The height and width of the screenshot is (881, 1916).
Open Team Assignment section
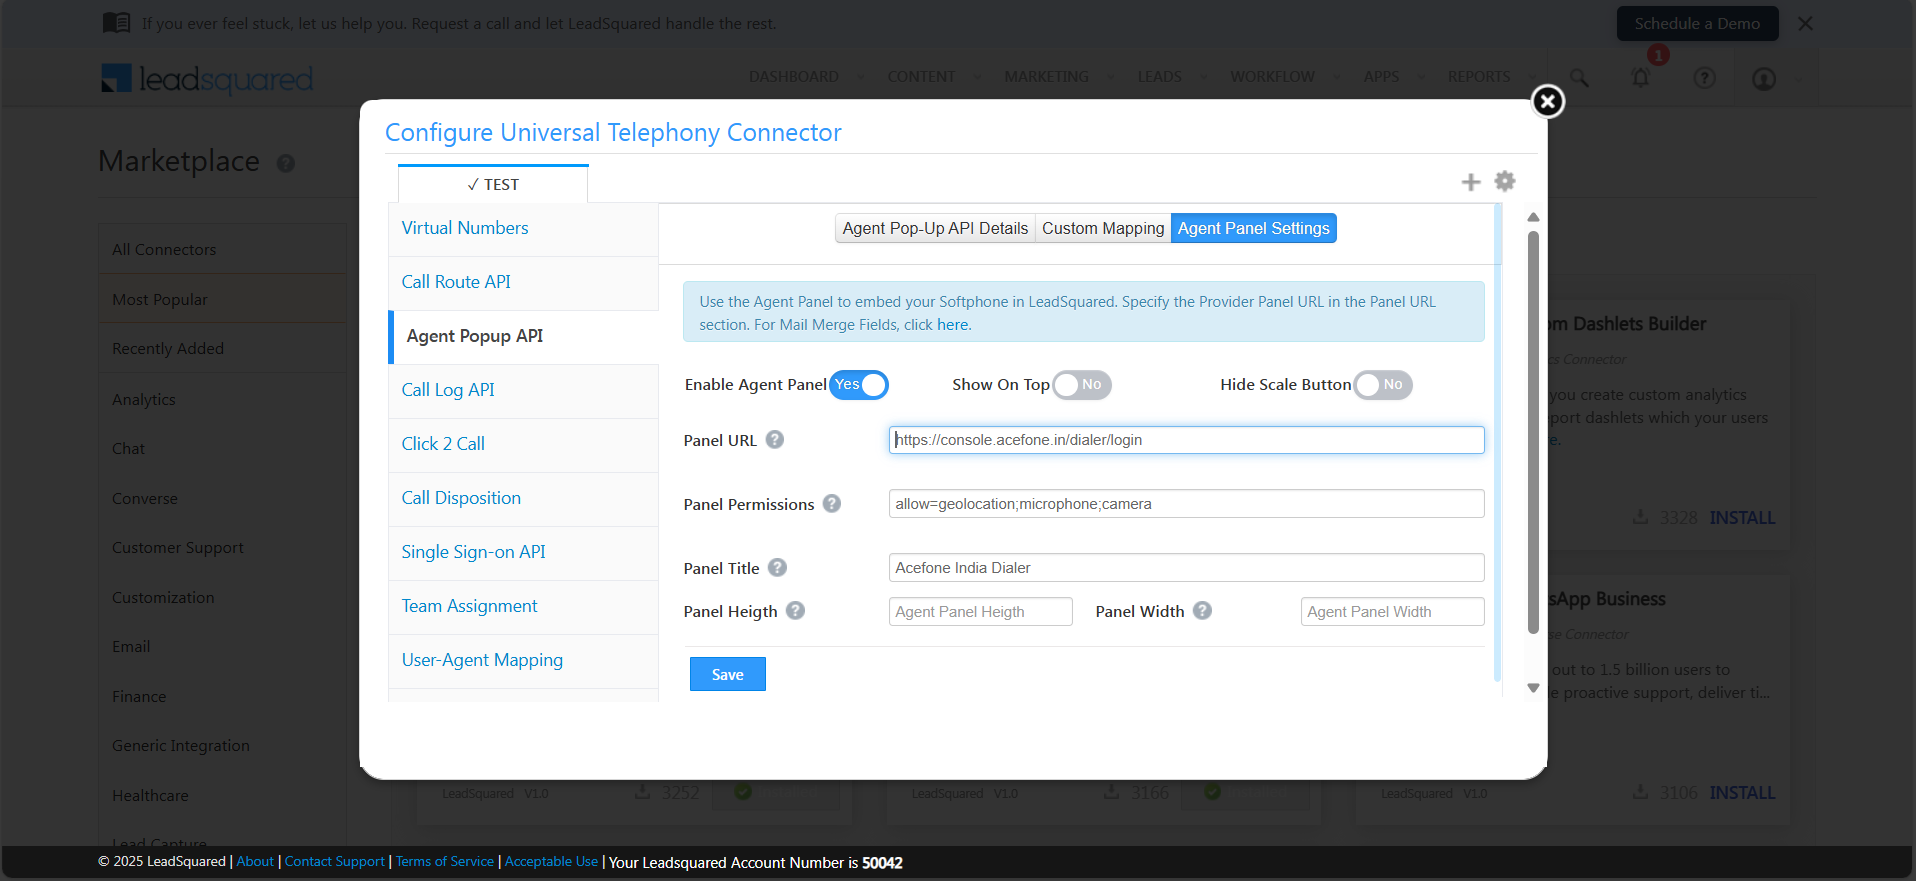(523, 606)
